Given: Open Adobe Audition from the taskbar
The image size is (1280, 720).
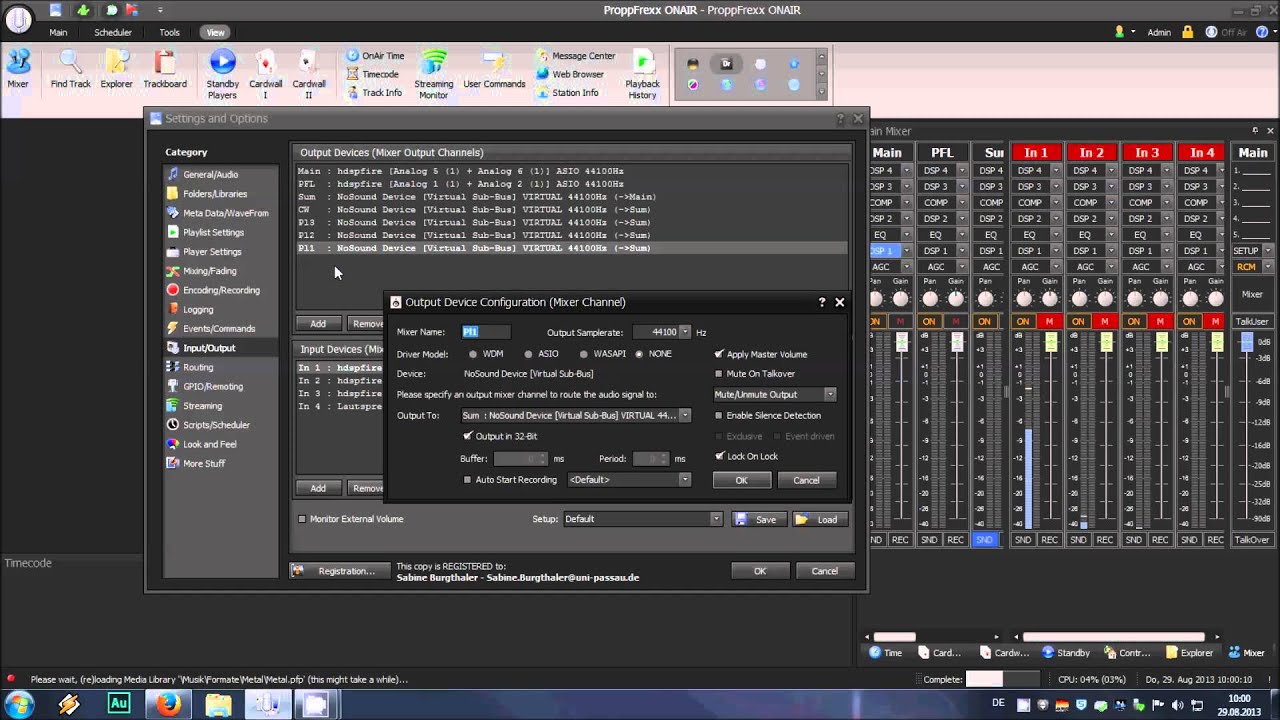Looking at the screenshot, I should coord(118,704).
